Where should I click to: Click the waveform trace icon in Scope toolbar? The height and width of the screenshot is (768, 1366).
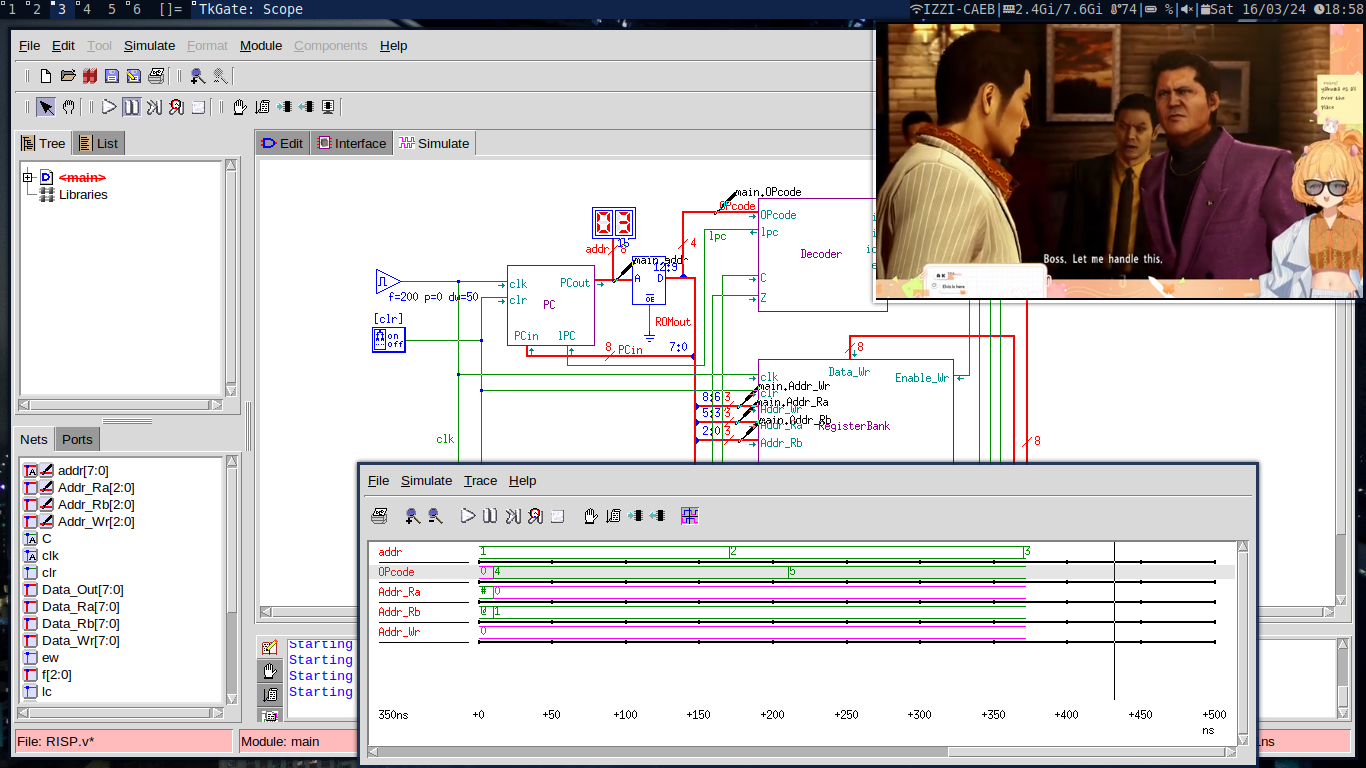pyautogui.click(x=689, y=516)
